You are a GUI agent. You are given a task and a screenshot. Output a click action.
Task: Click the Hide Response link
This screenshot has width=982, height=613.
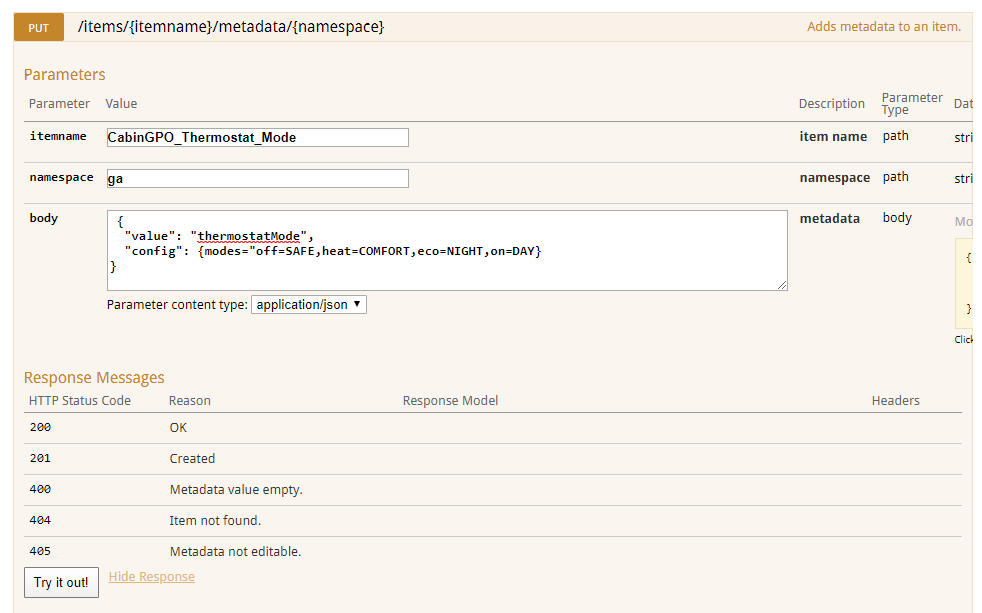tap(151, 577)
